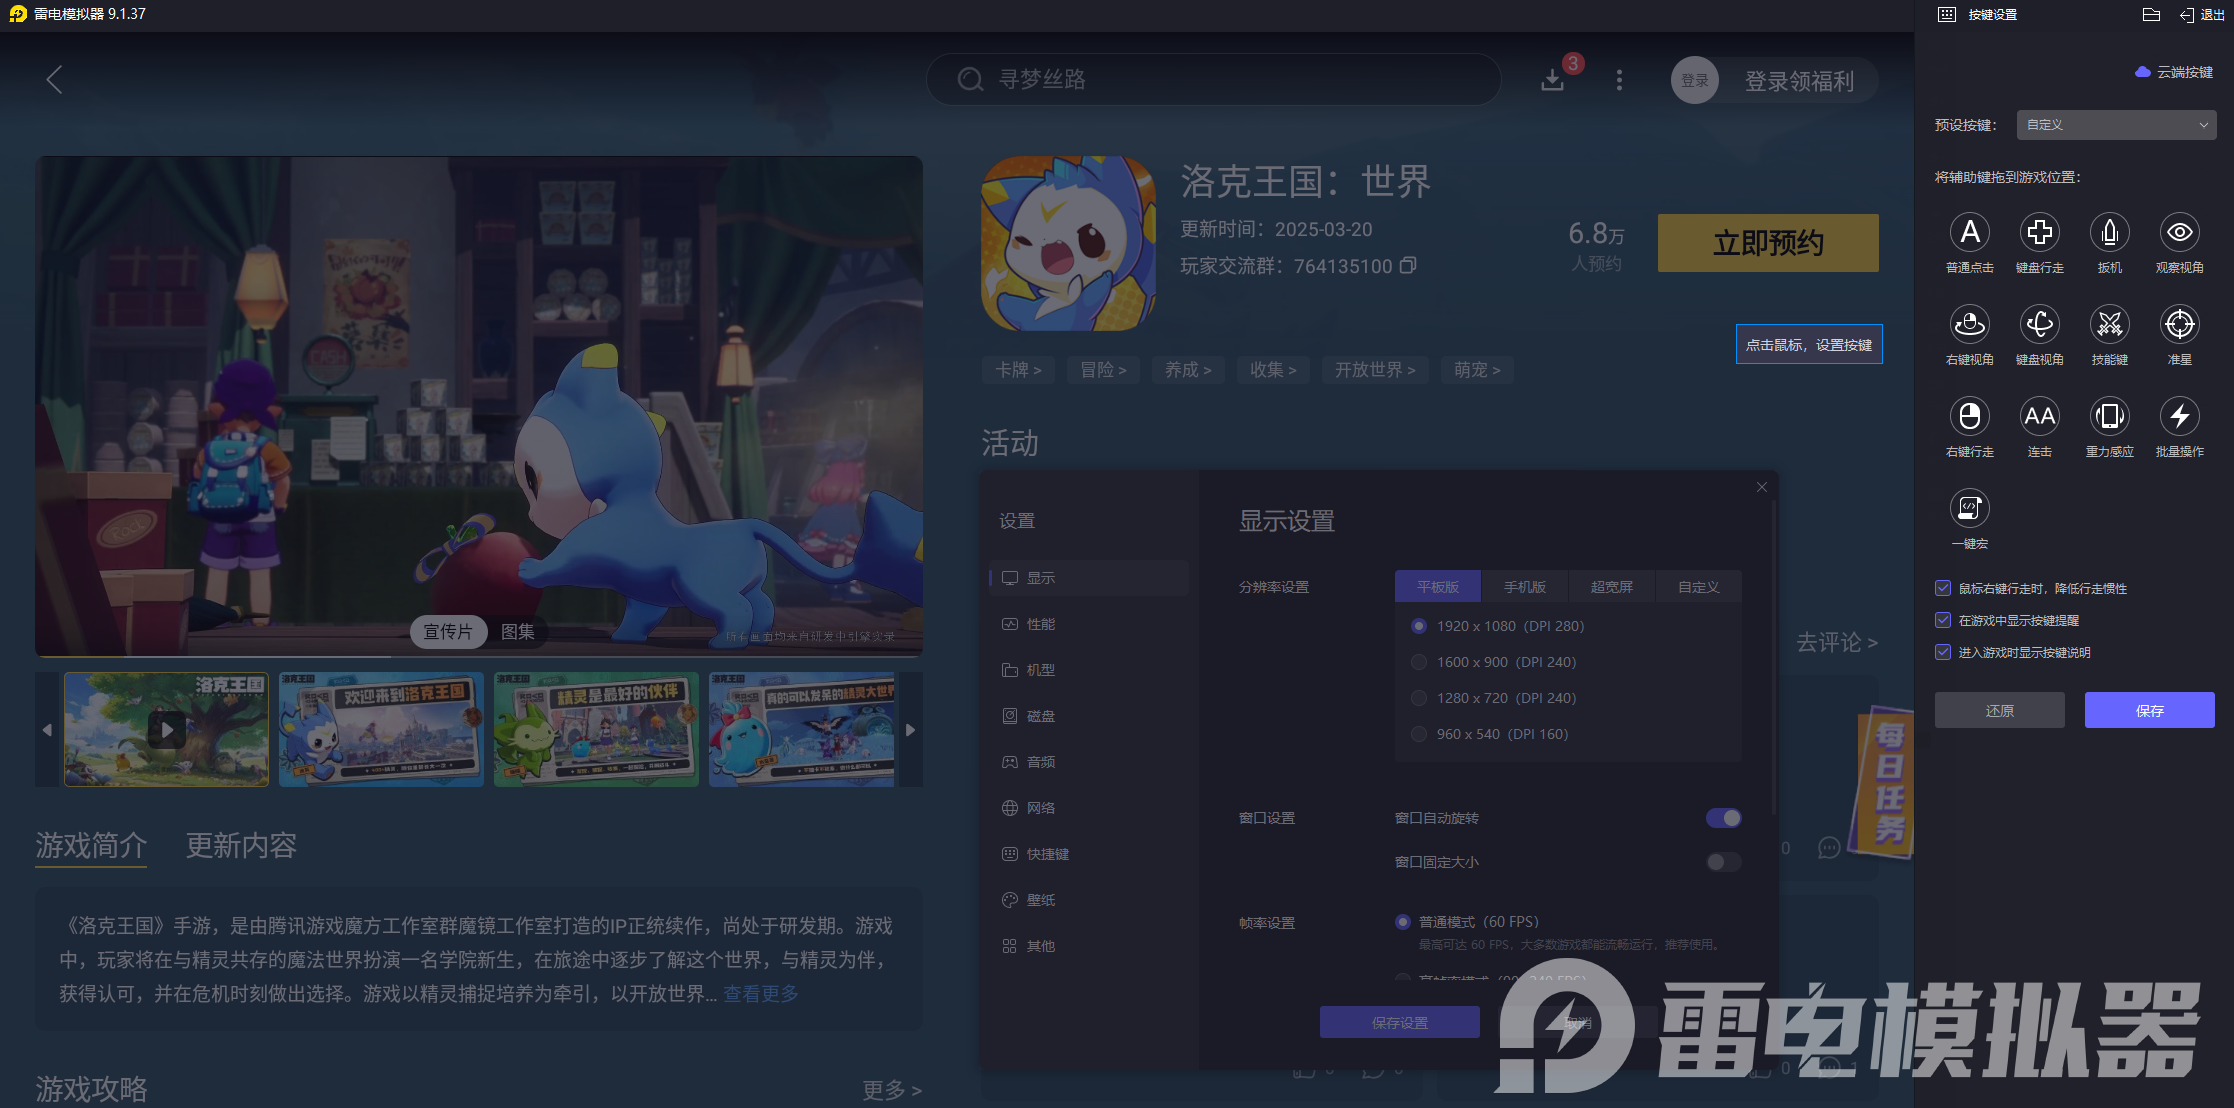Pick the 扳机 trigger key icon
Image resolution: width=2234 pixels, height=1108 pixels.
[2109, 233]
